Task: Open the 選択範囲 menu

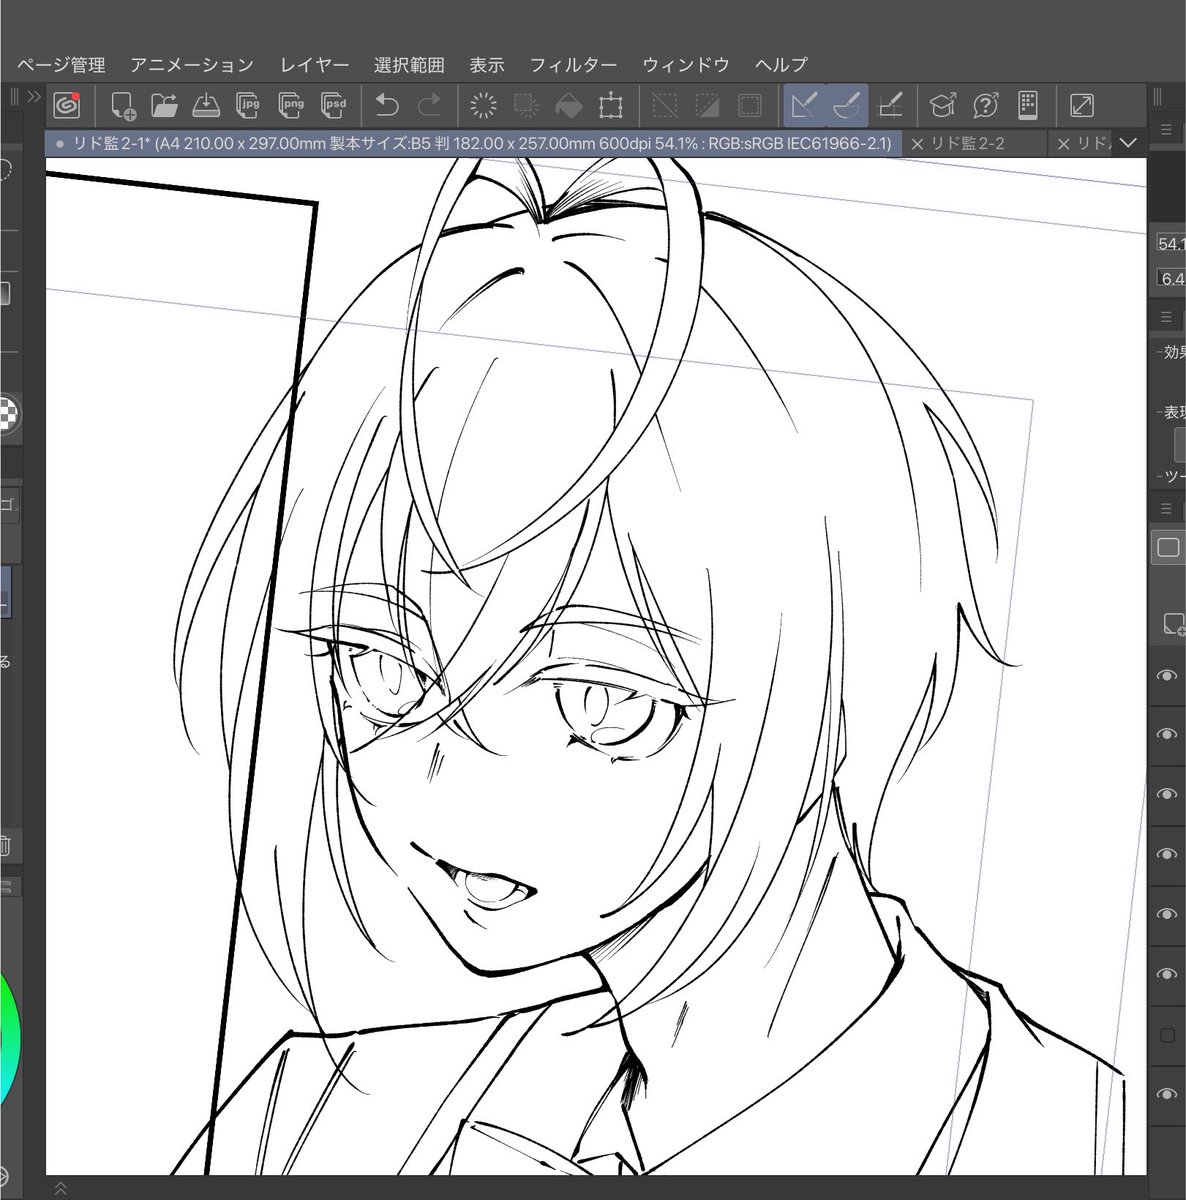Action: click(x=409, y=65)
